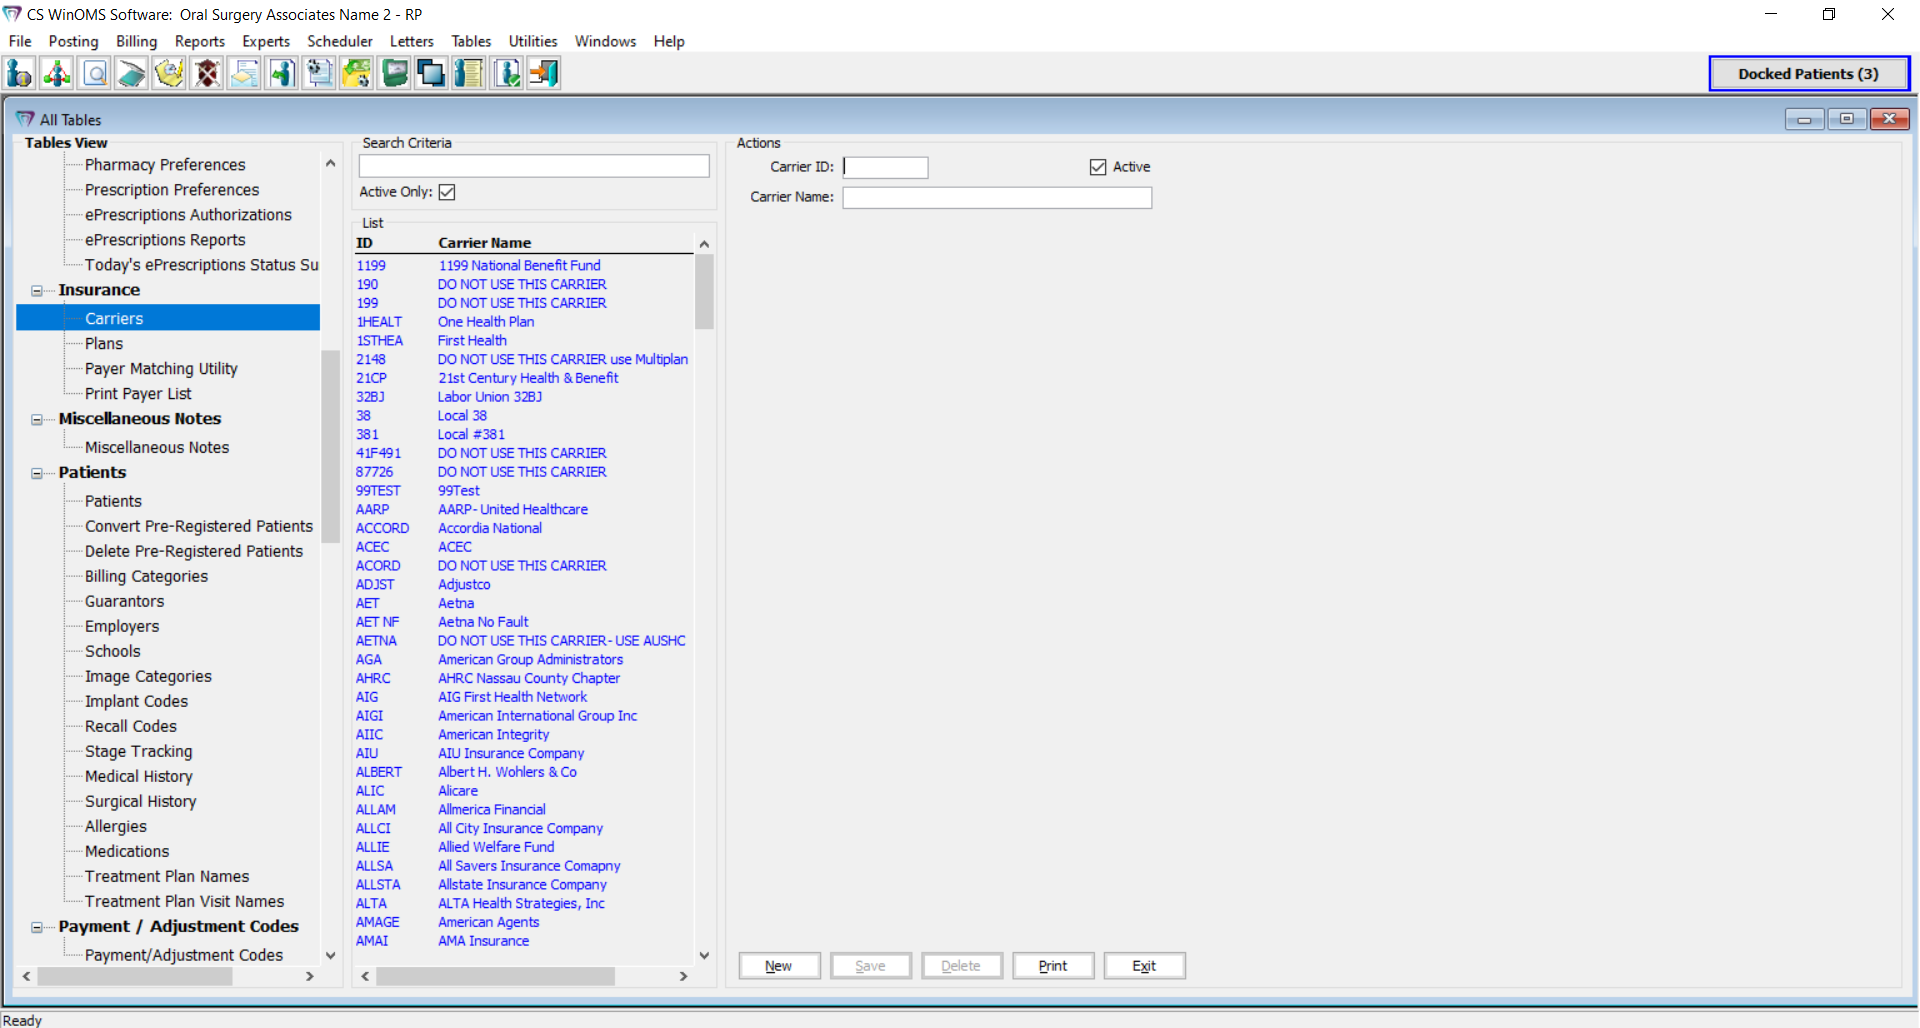Open the File menu
1920x1028 pixels.
[x=20, y=41]
